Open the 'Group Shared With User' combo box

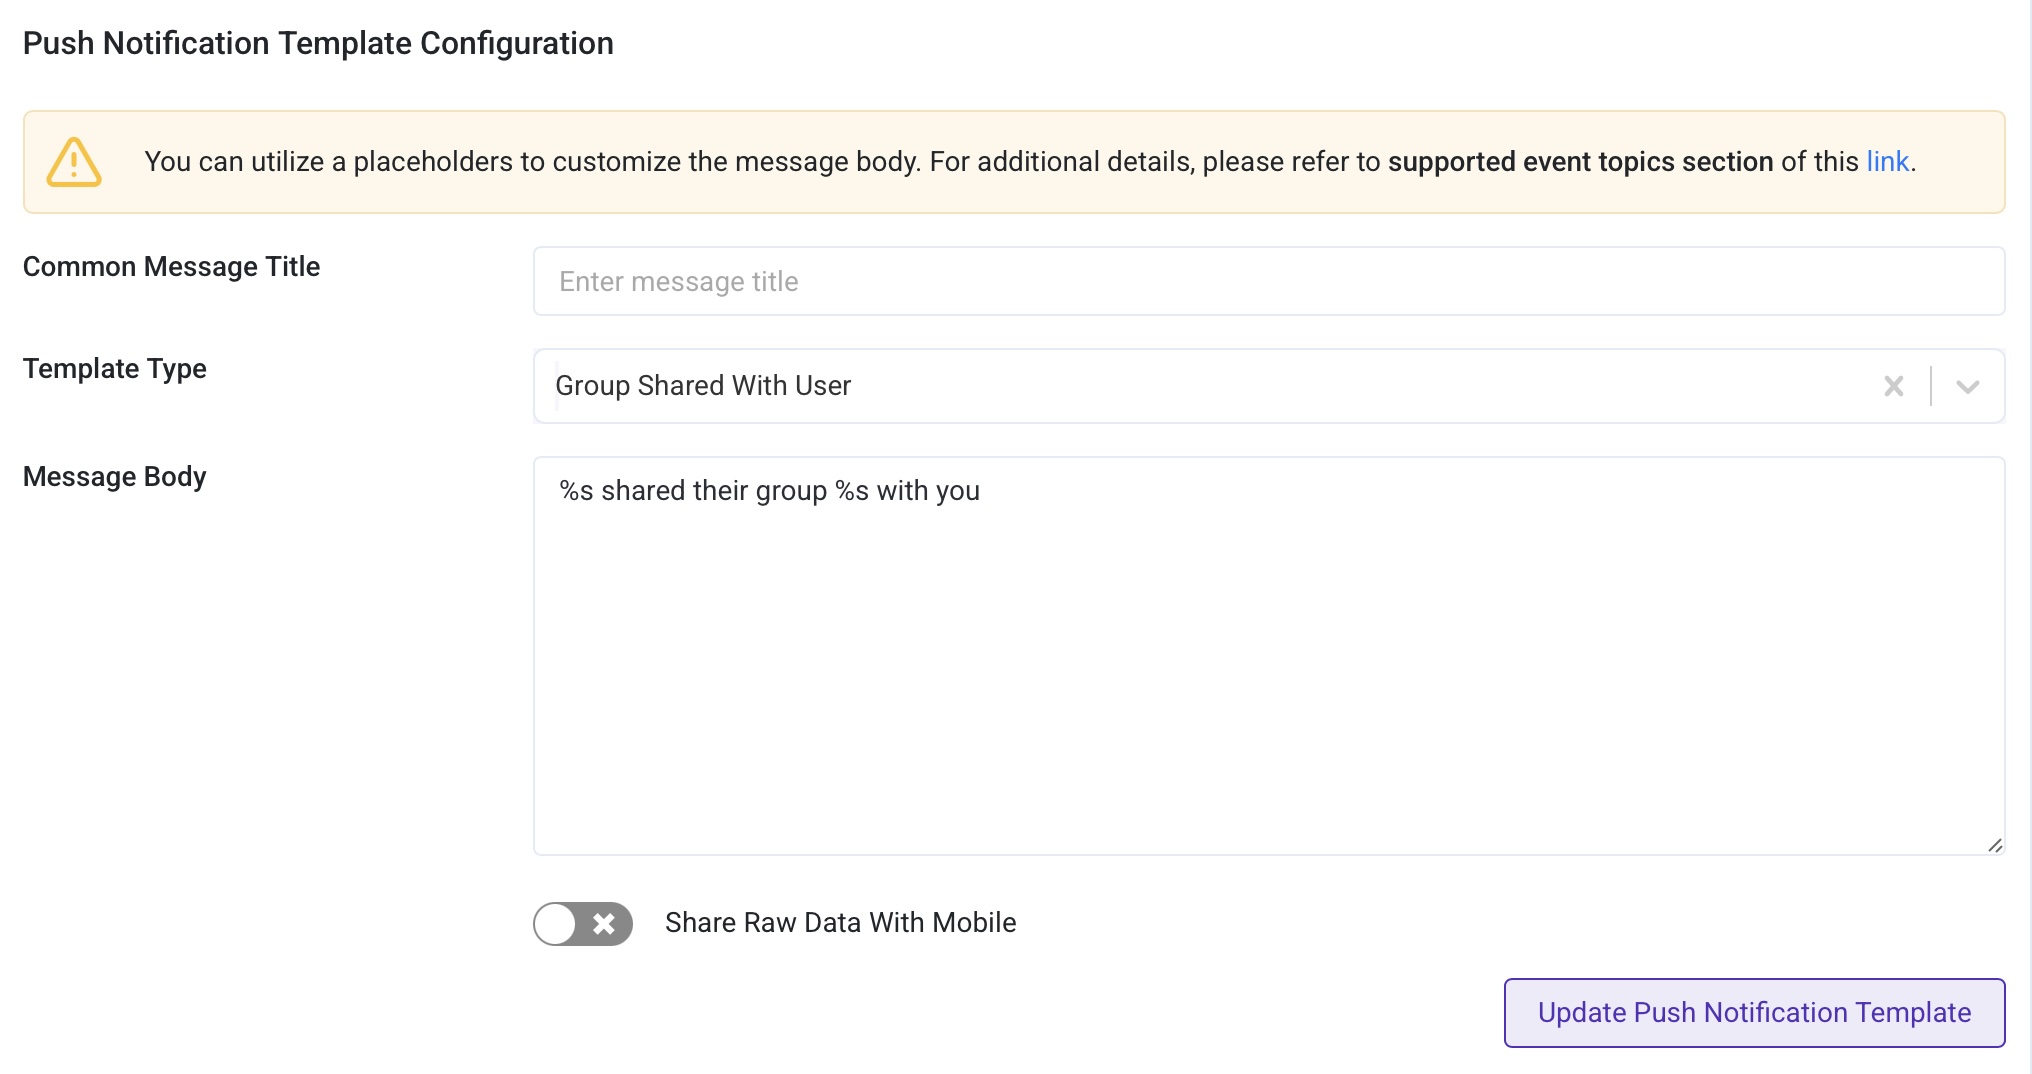tap(1200, 386)
